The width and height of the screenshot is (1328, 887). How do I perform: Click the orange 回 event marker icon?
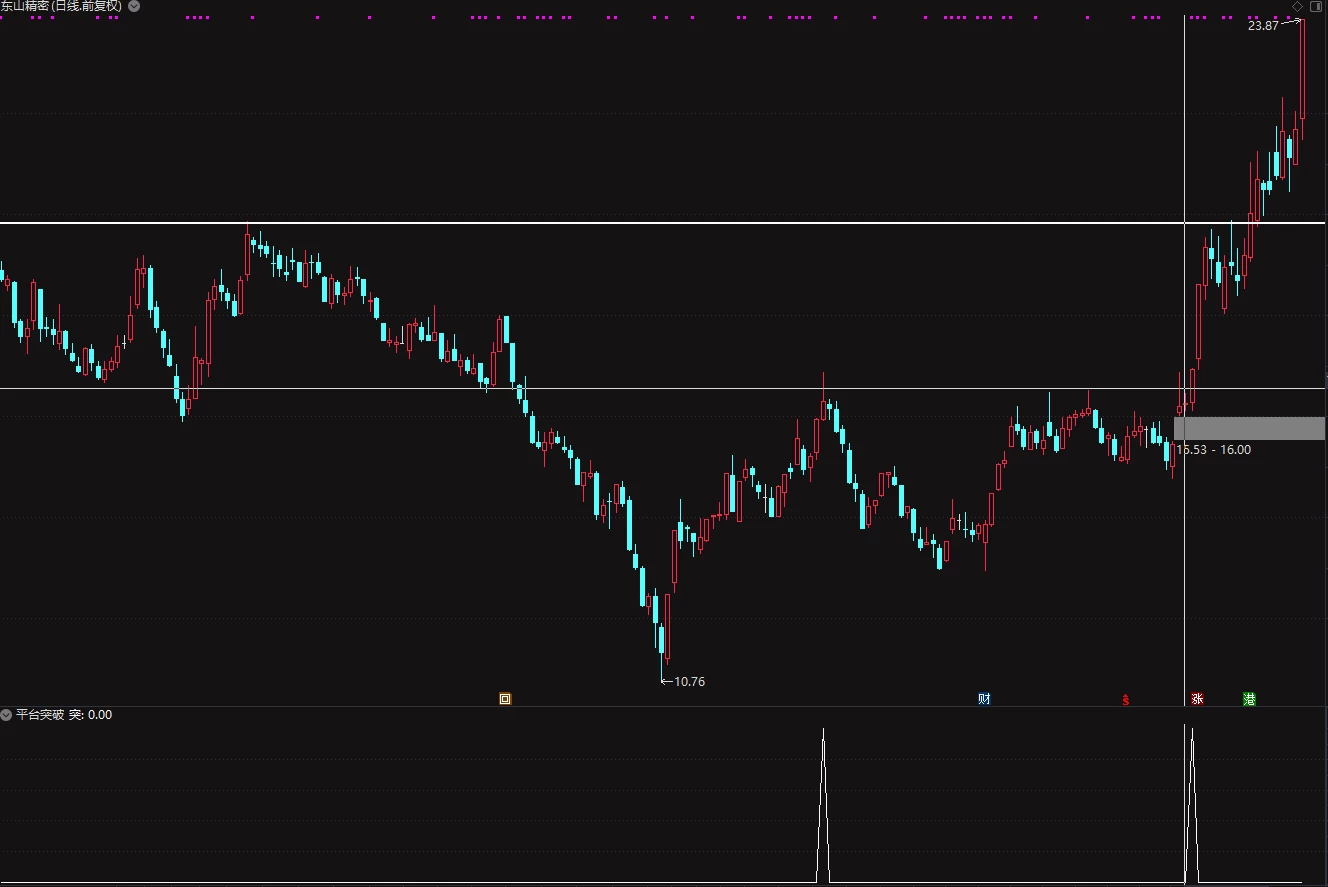pyautogui.click(x=505, y=699)
